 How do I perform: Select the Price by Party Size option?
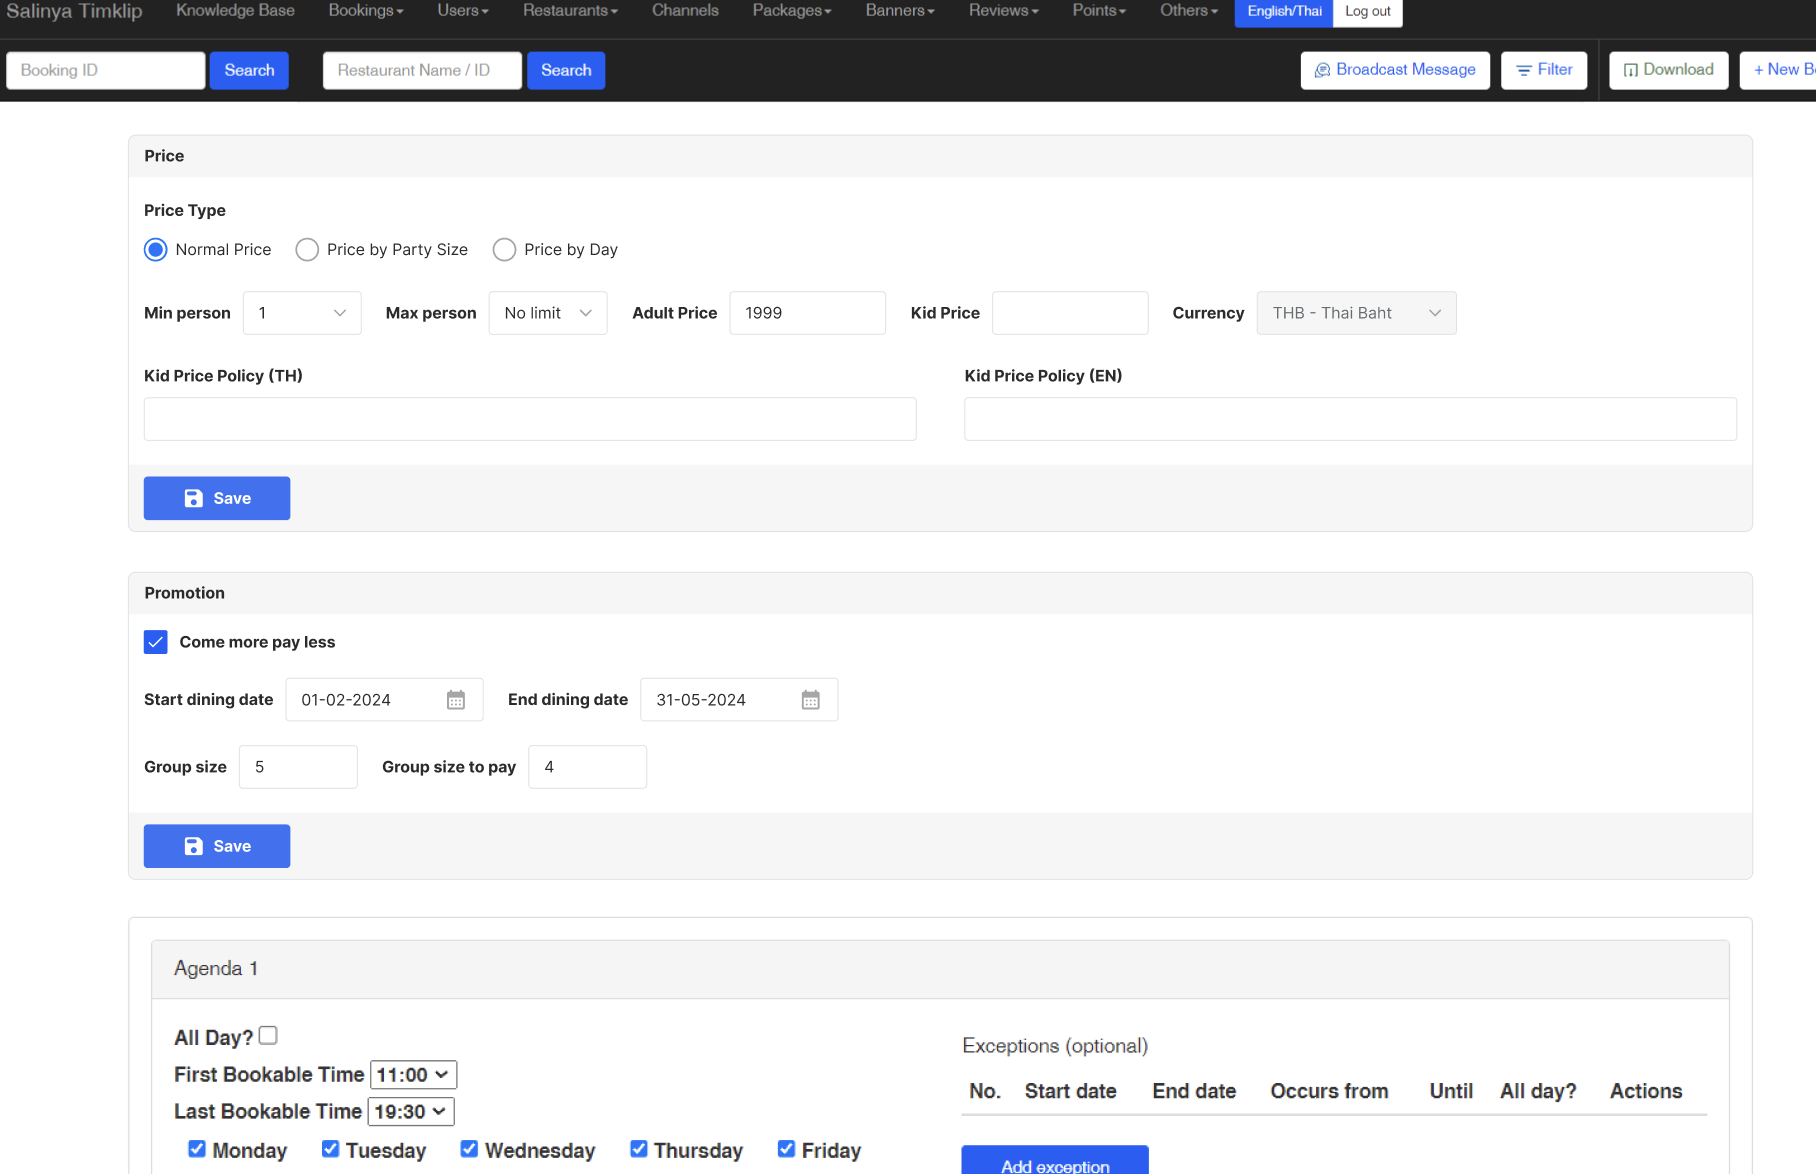pos(307,250)
